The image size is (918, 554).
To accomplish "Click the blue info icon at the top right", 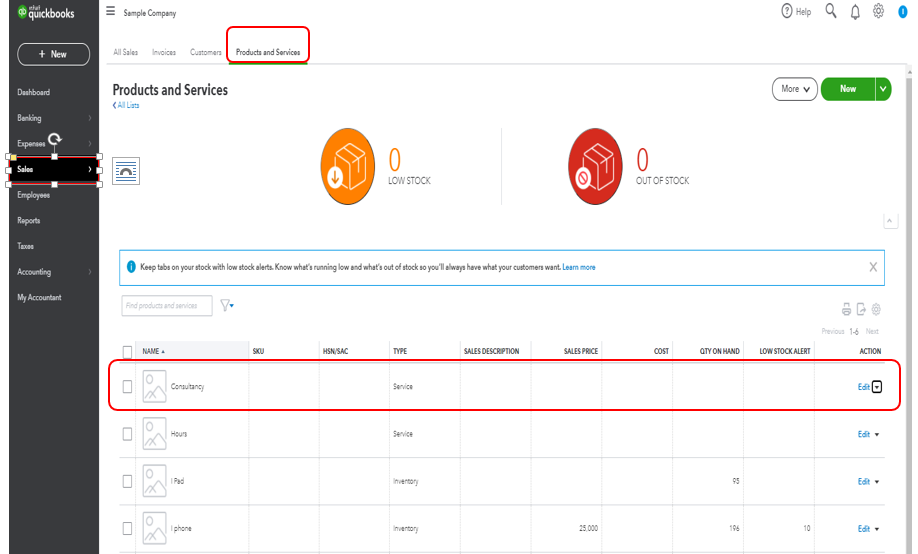I will [x=902, y=12].
